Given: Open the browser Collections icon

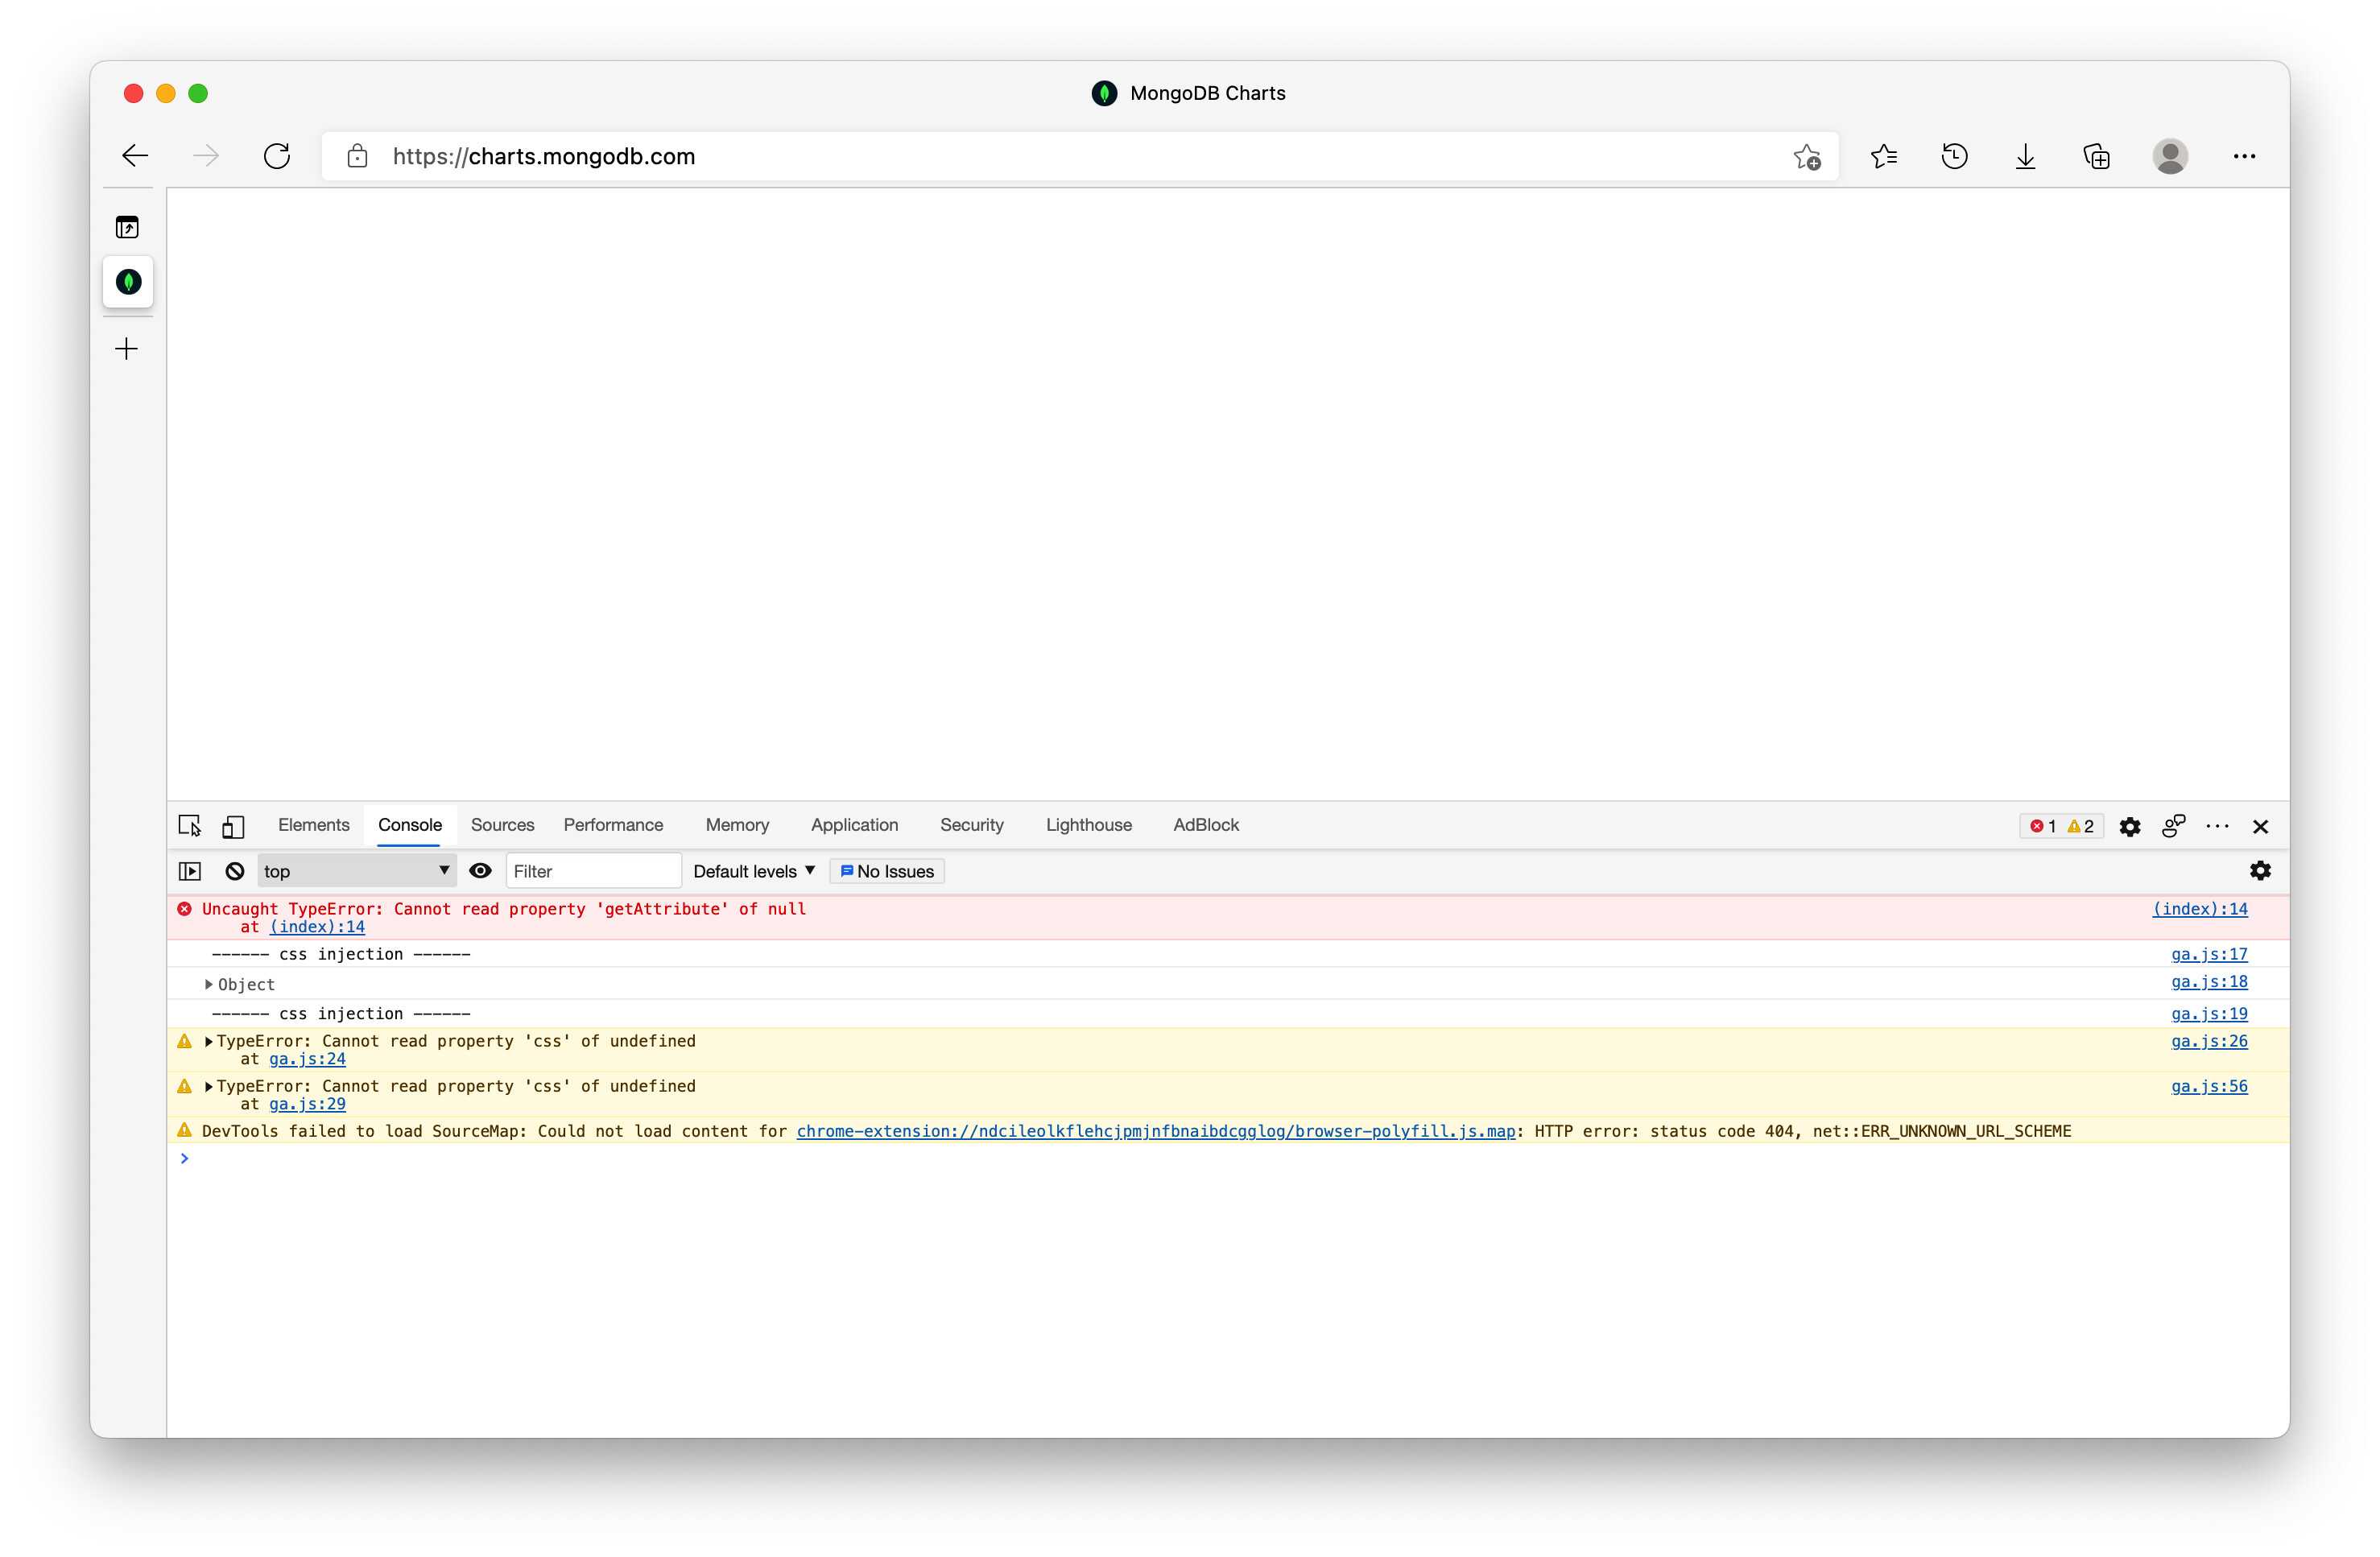Looking at the screenshot, I should coord(2096,157).
